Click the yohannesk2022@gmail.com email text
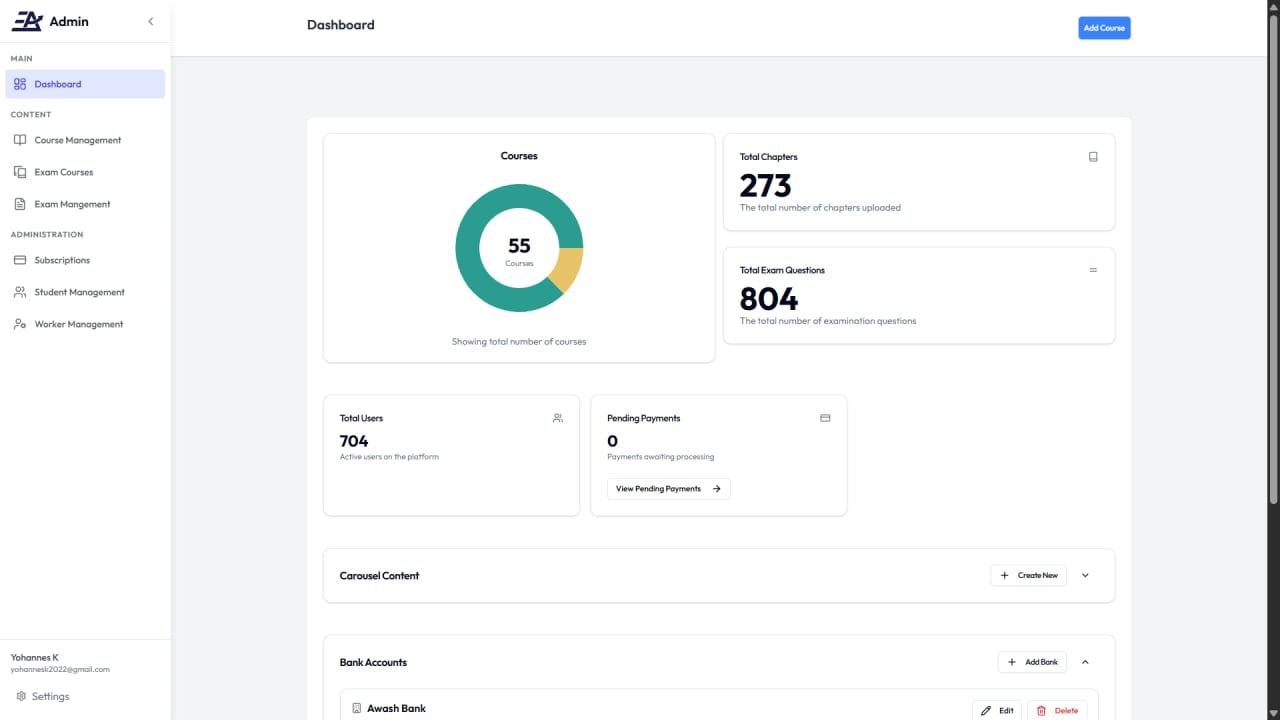Viewport: 1280px width, 720px height. pyautogui.click(x=60, y=669)
